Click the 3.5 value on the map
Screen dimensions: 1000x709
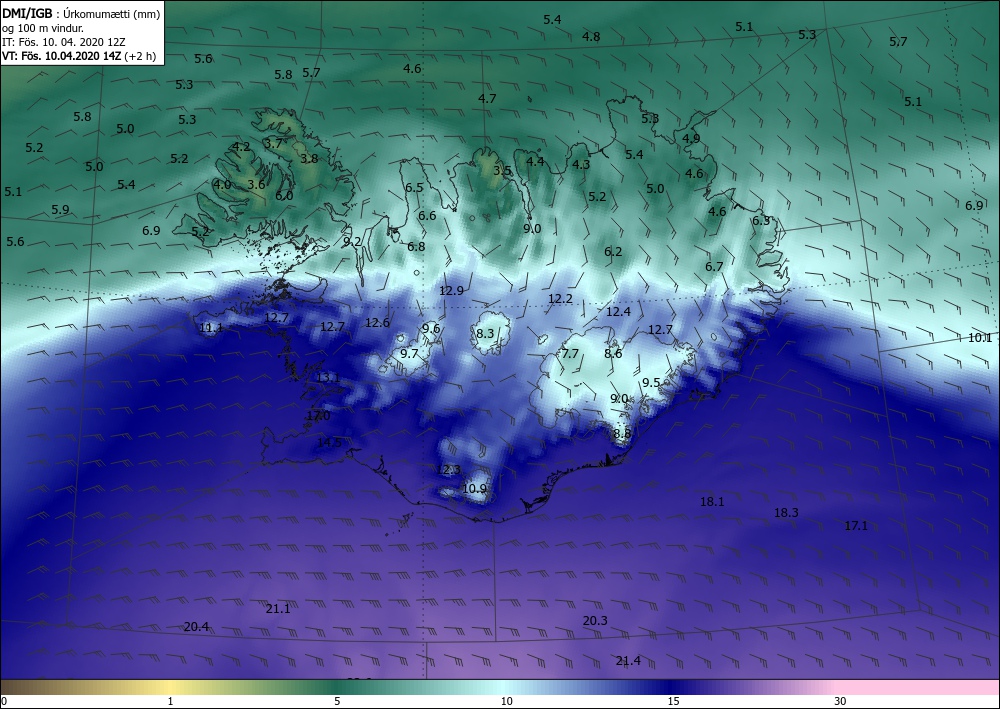[x=503, y=170]
